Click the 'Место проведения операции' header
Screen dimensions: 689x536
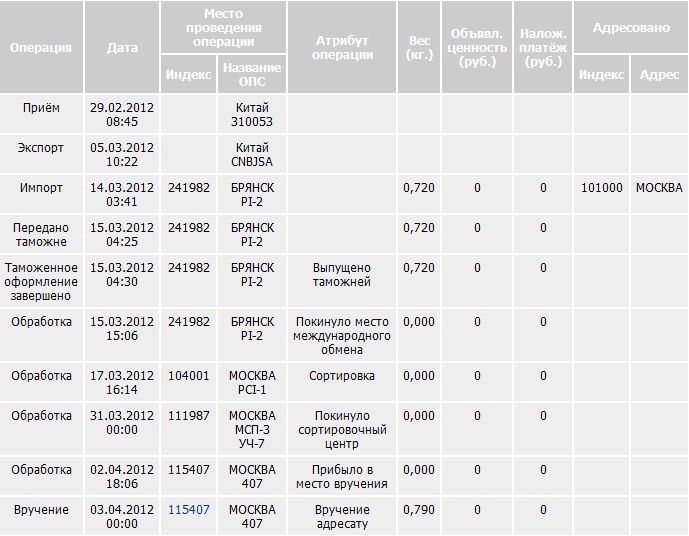224,27
